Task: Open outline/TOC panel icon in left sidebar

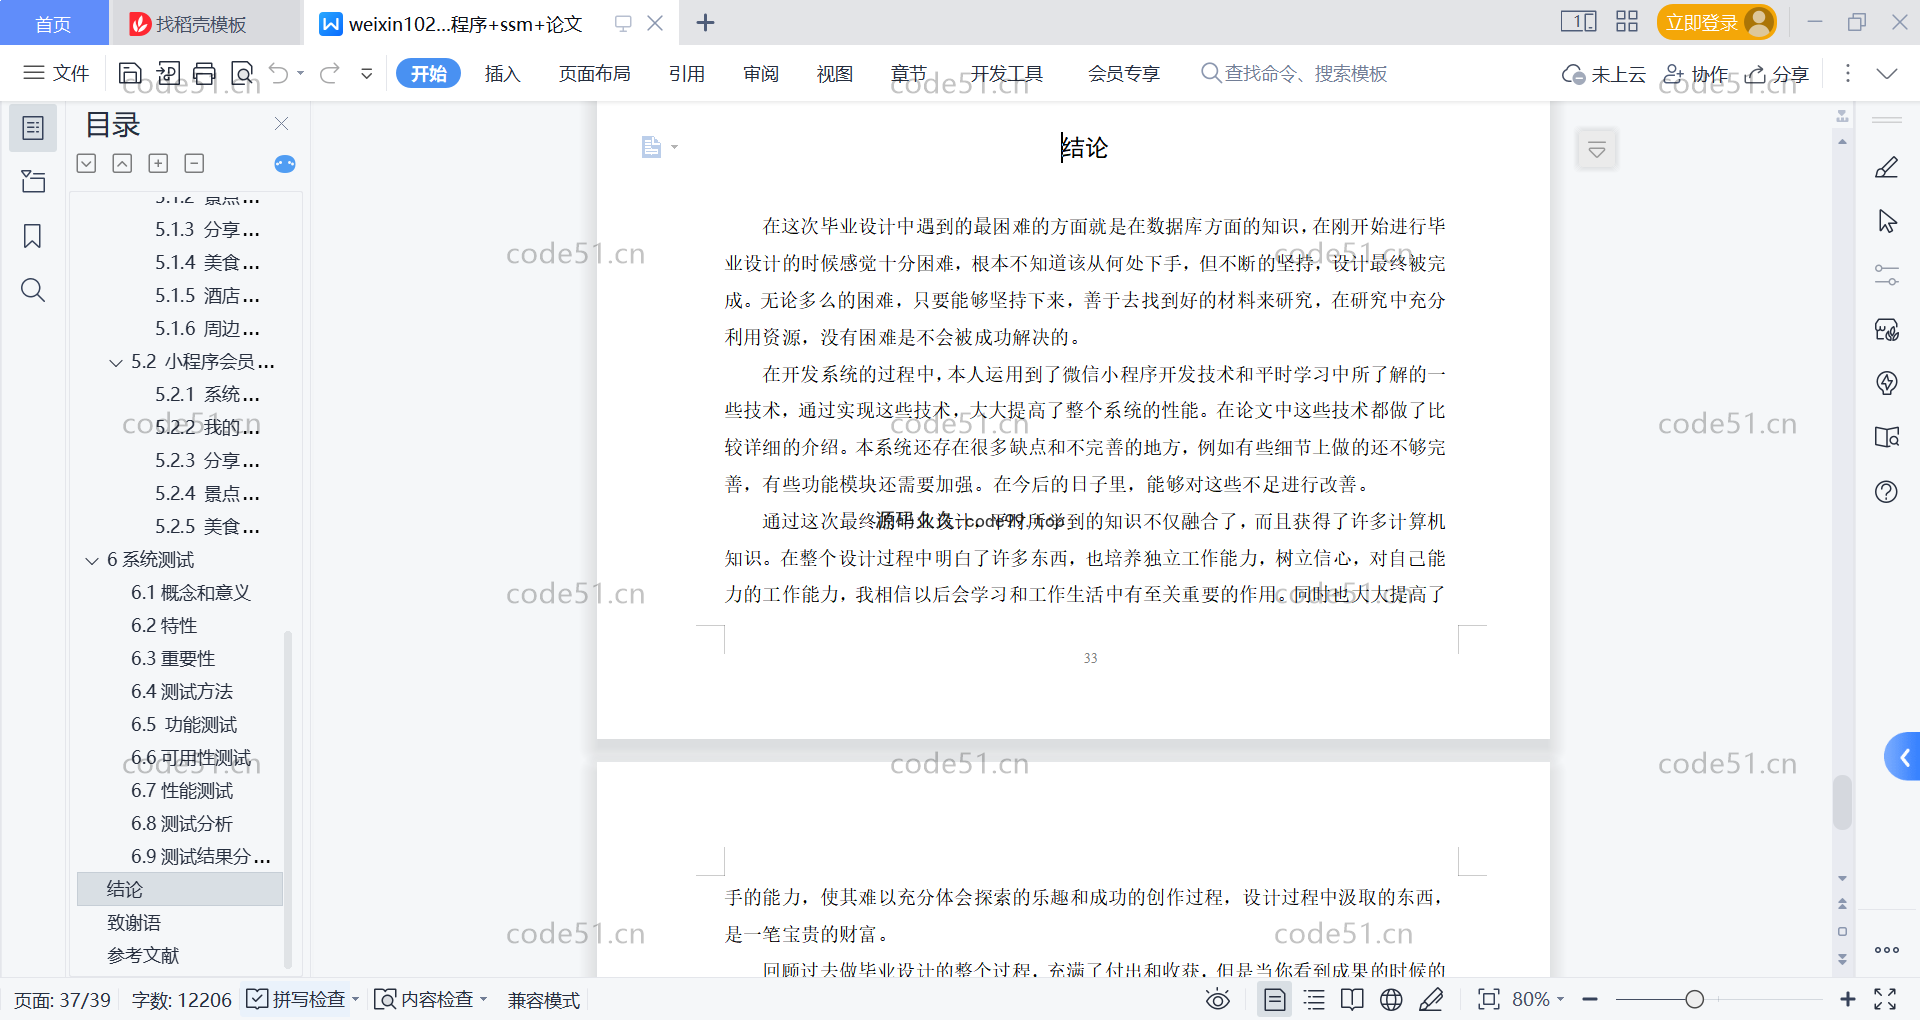Action: click(x=33, y=128)
